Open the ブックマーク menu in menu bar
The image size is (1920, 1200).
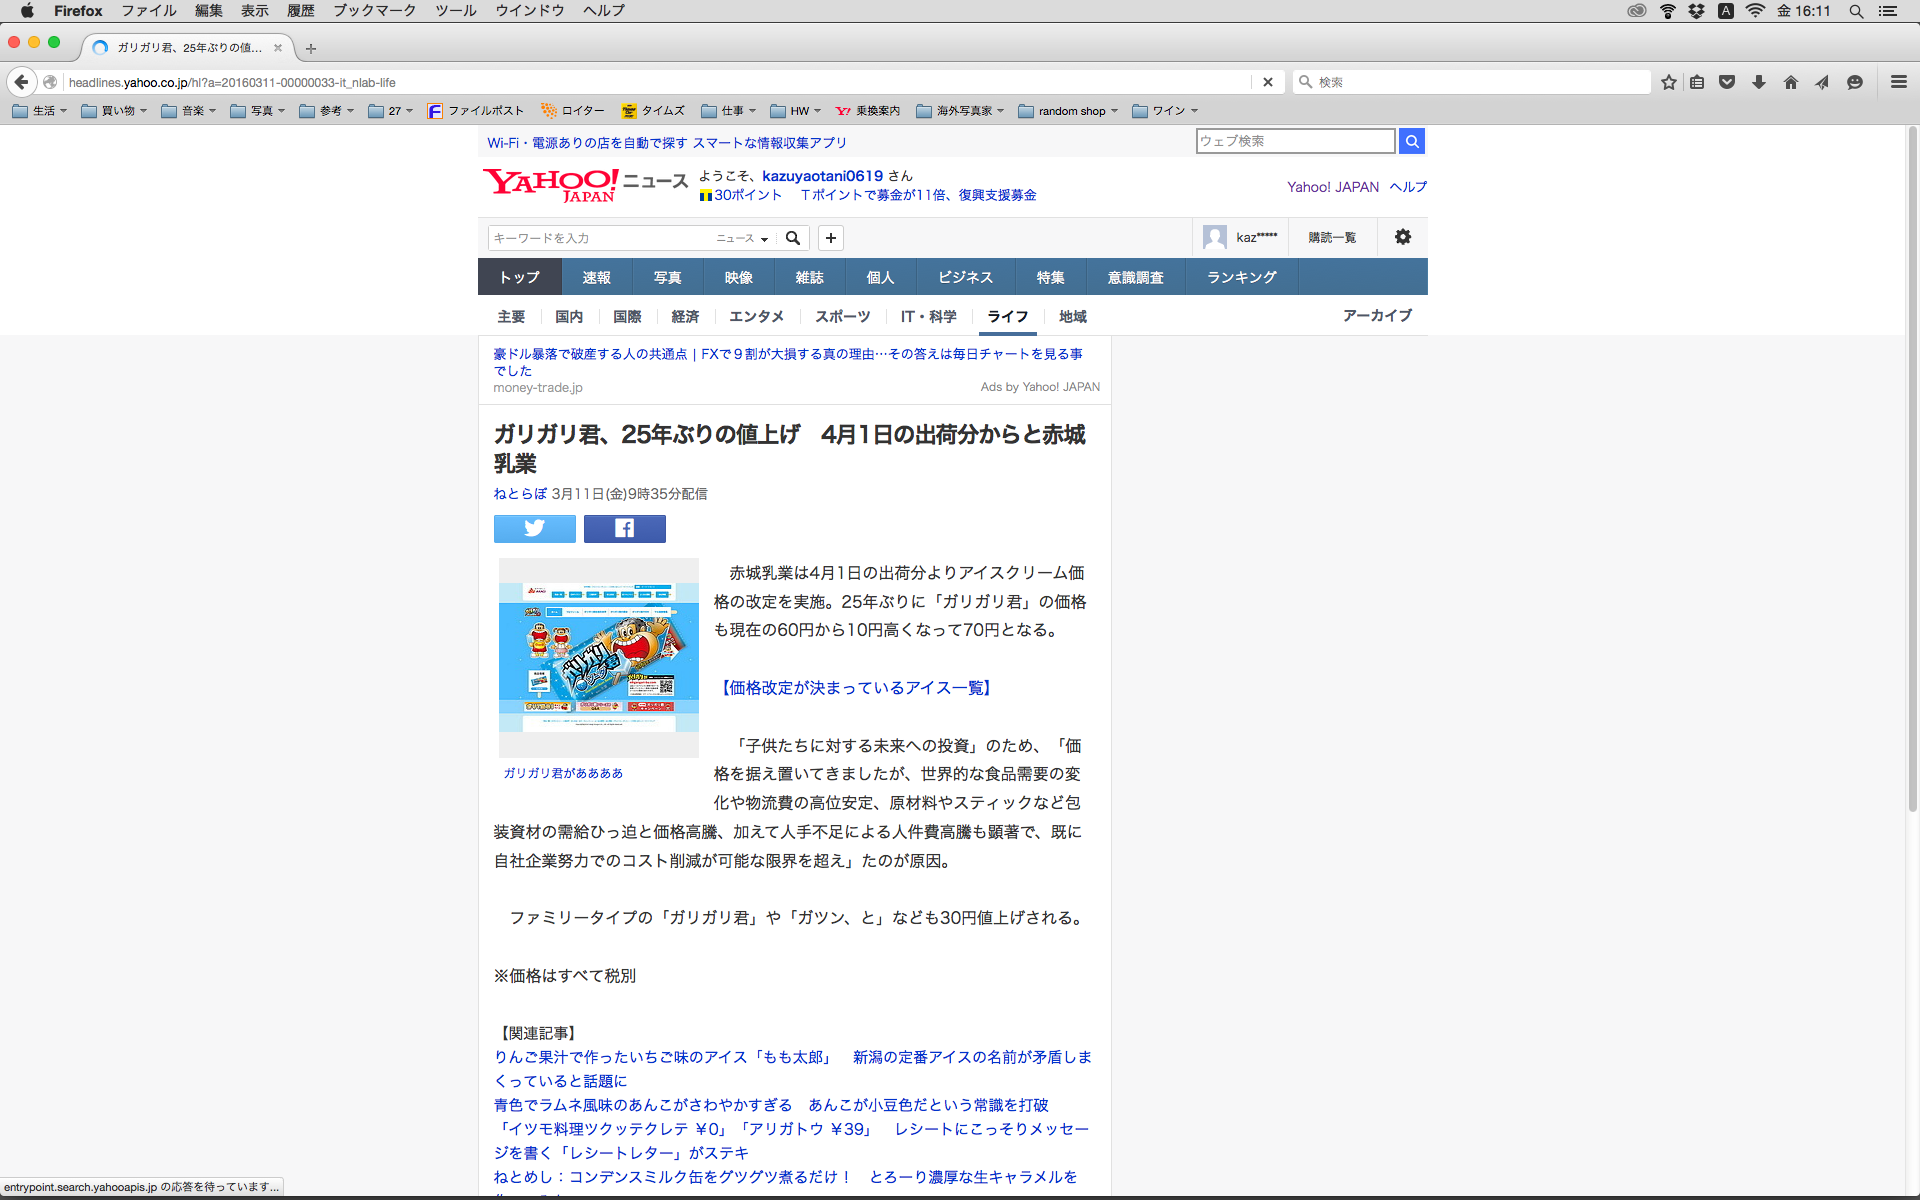click(x=374, y=11)
